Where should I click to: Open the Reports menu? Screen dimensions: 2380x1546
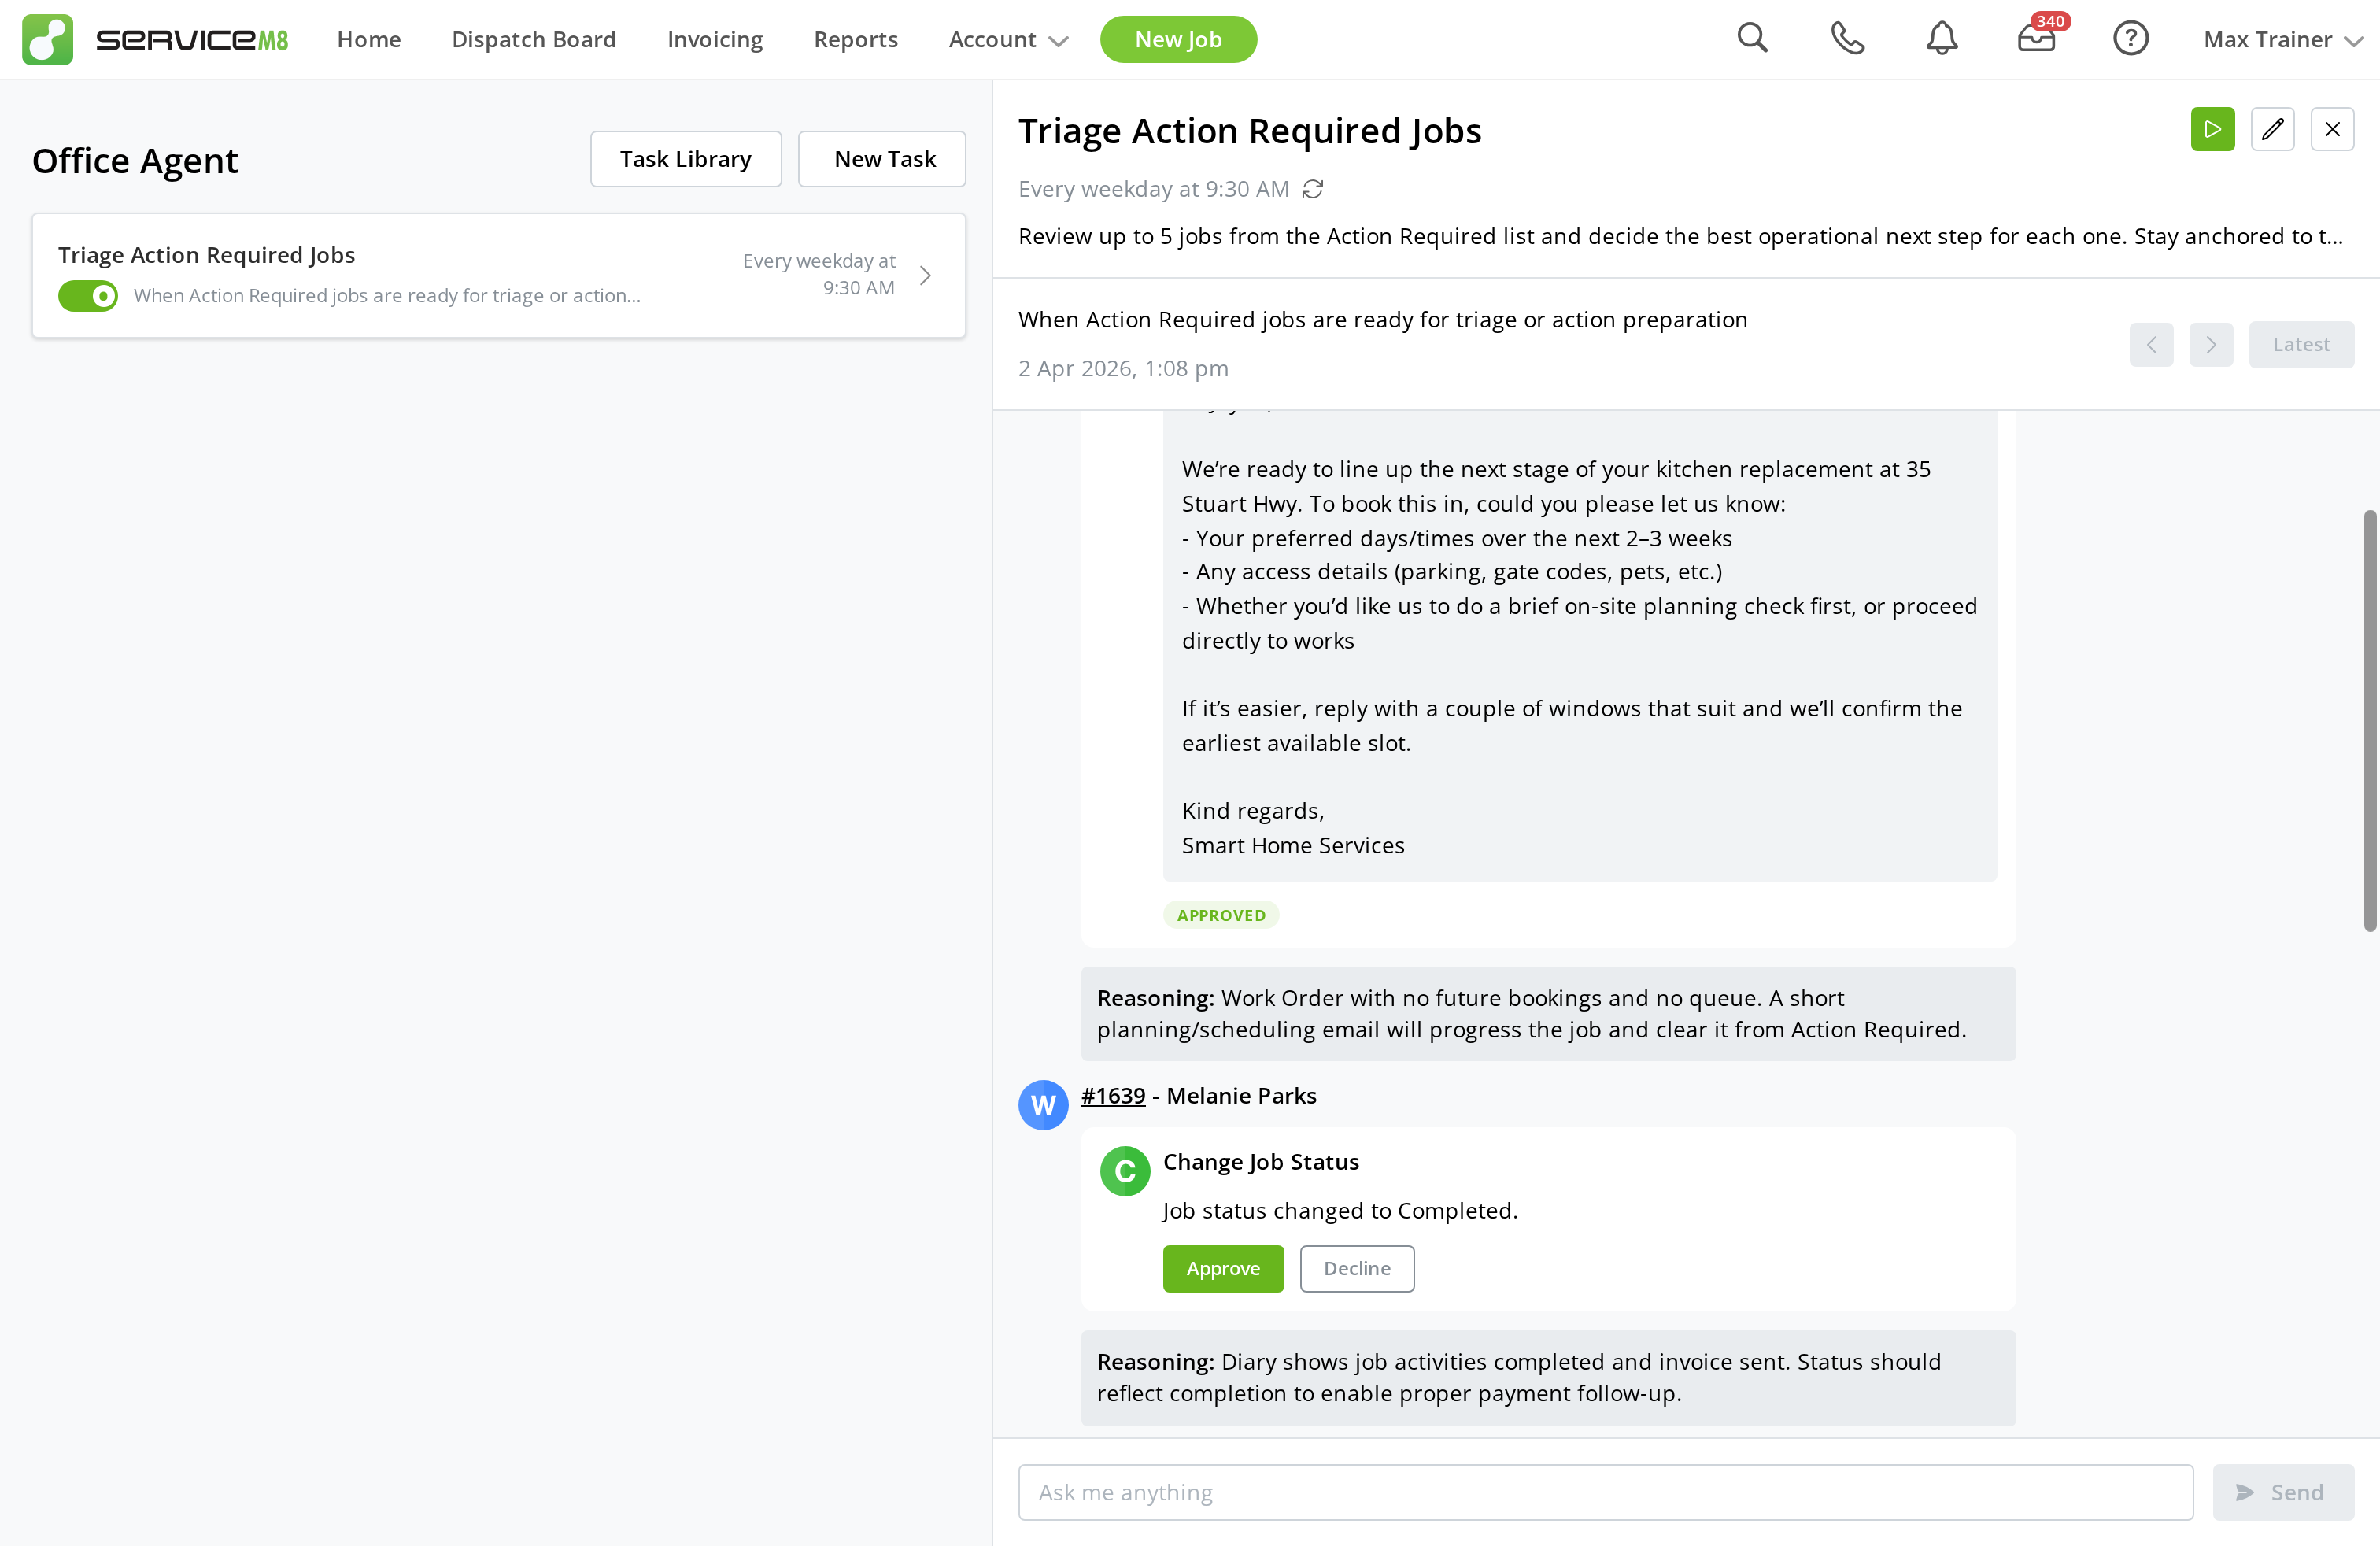point(855,39)
